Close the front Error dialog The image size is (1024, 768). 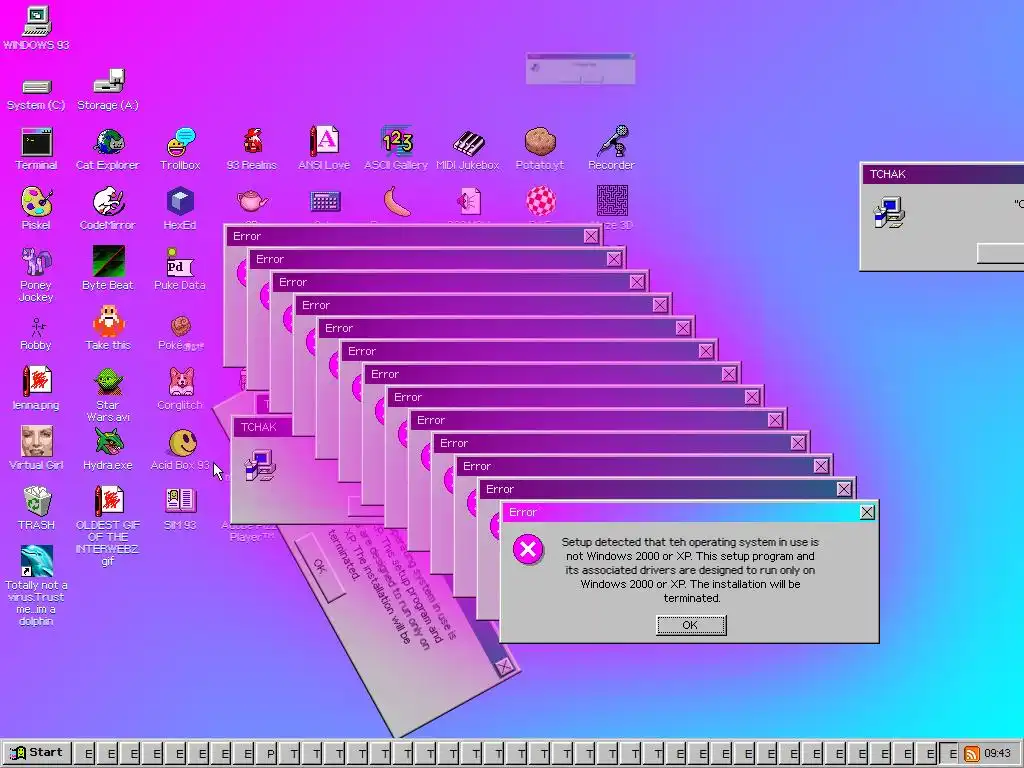coord(867,512)
